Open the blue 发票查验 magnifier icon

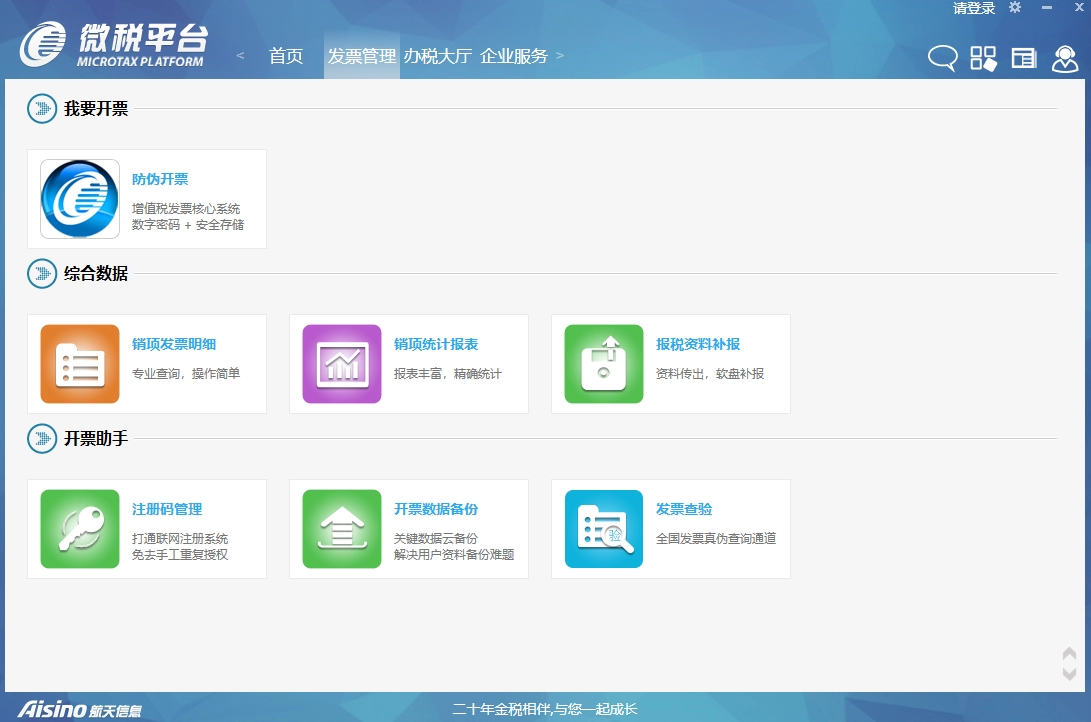coord(604,529)
